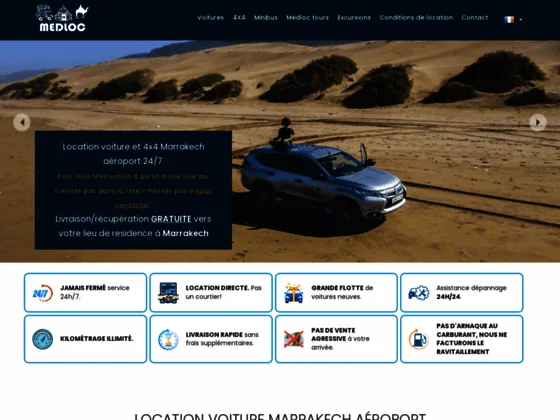The height and width of the screenshot is (420, 560).
Task: Click the Grande flotte gift car icon
Action: pos(294,293)
